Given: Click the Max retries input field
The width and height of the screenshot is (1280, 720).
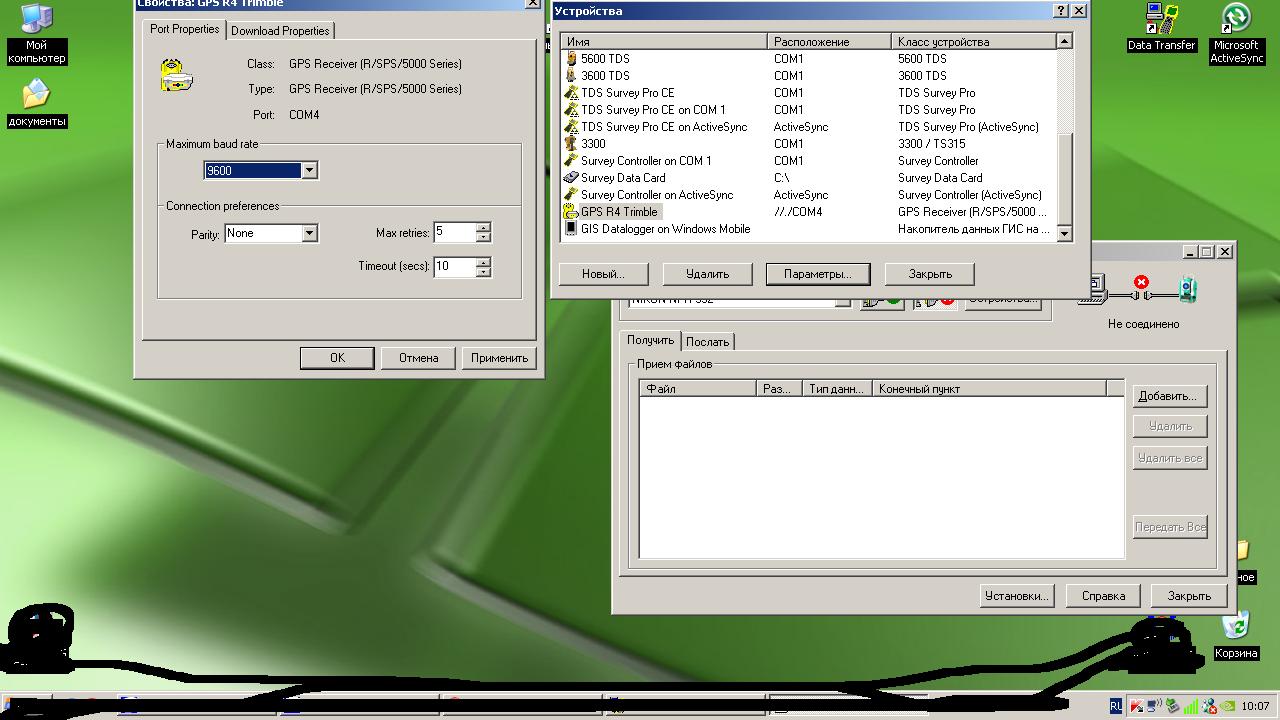Looking at the screenshot, I should [x=455, y=233].
